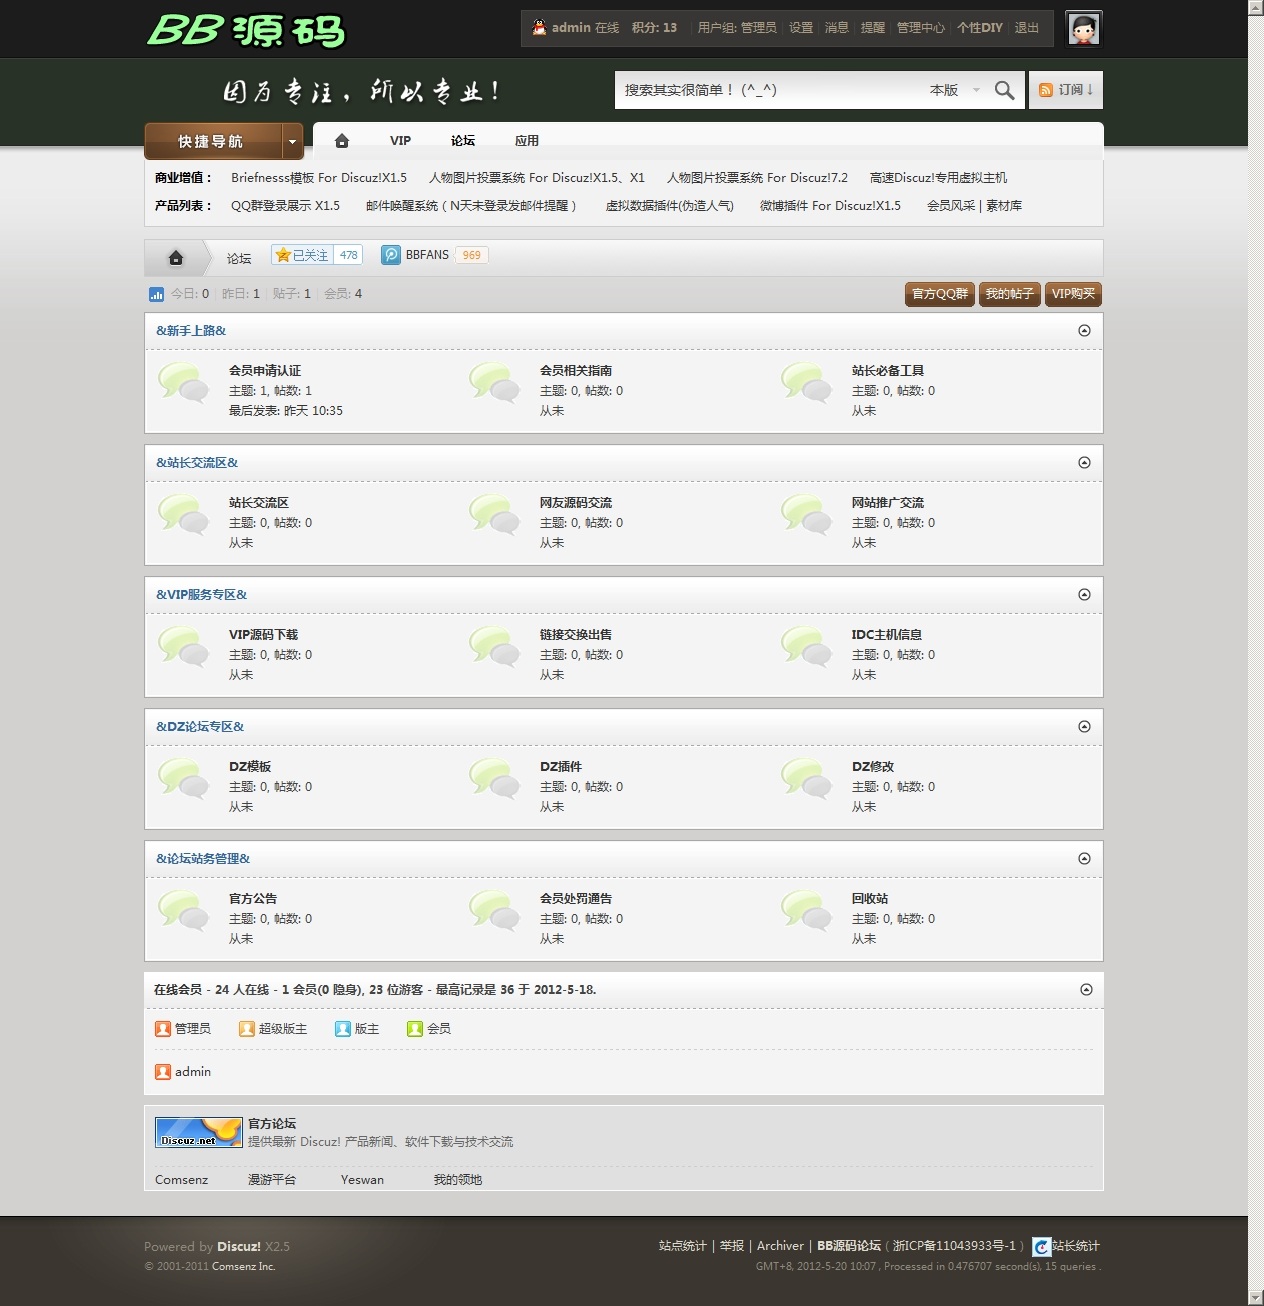This screenshot has width=1264, height=1306.
Task: Open 设置 in the top user bar
Action: [x=801, y=28]
